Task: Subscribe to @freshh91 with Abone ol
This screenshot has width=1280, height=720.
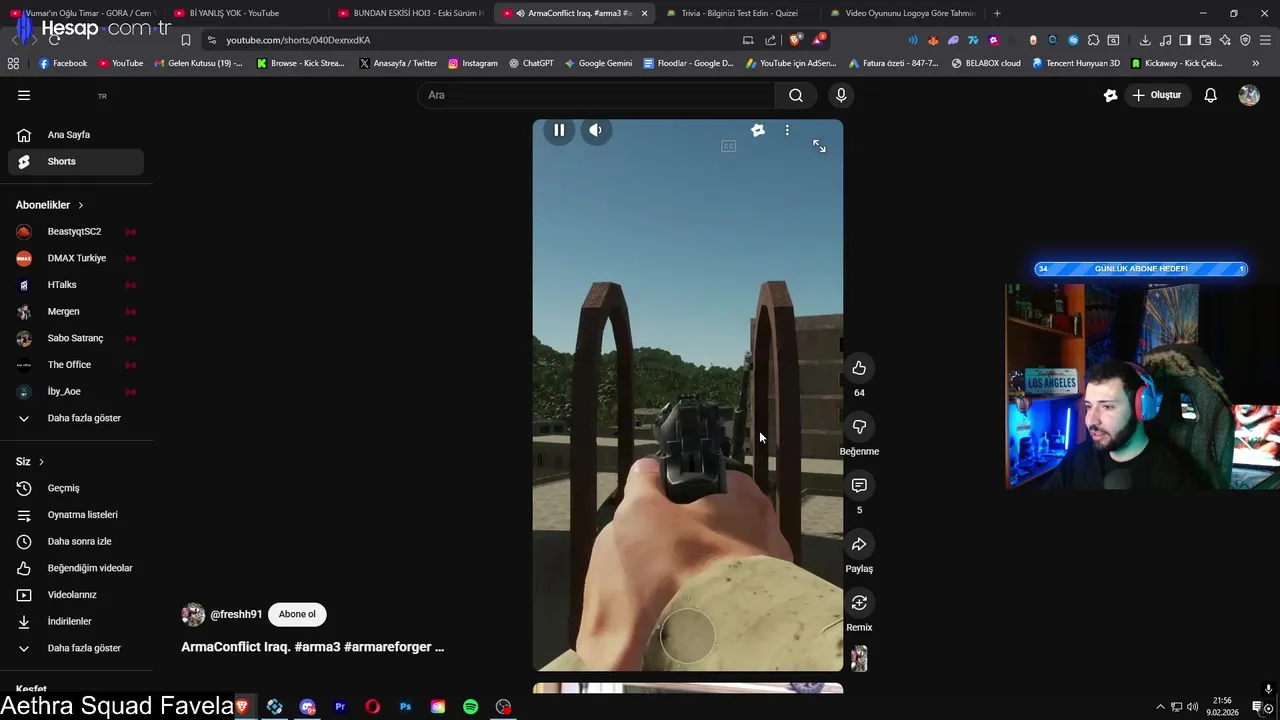Action: click(297, 614)
